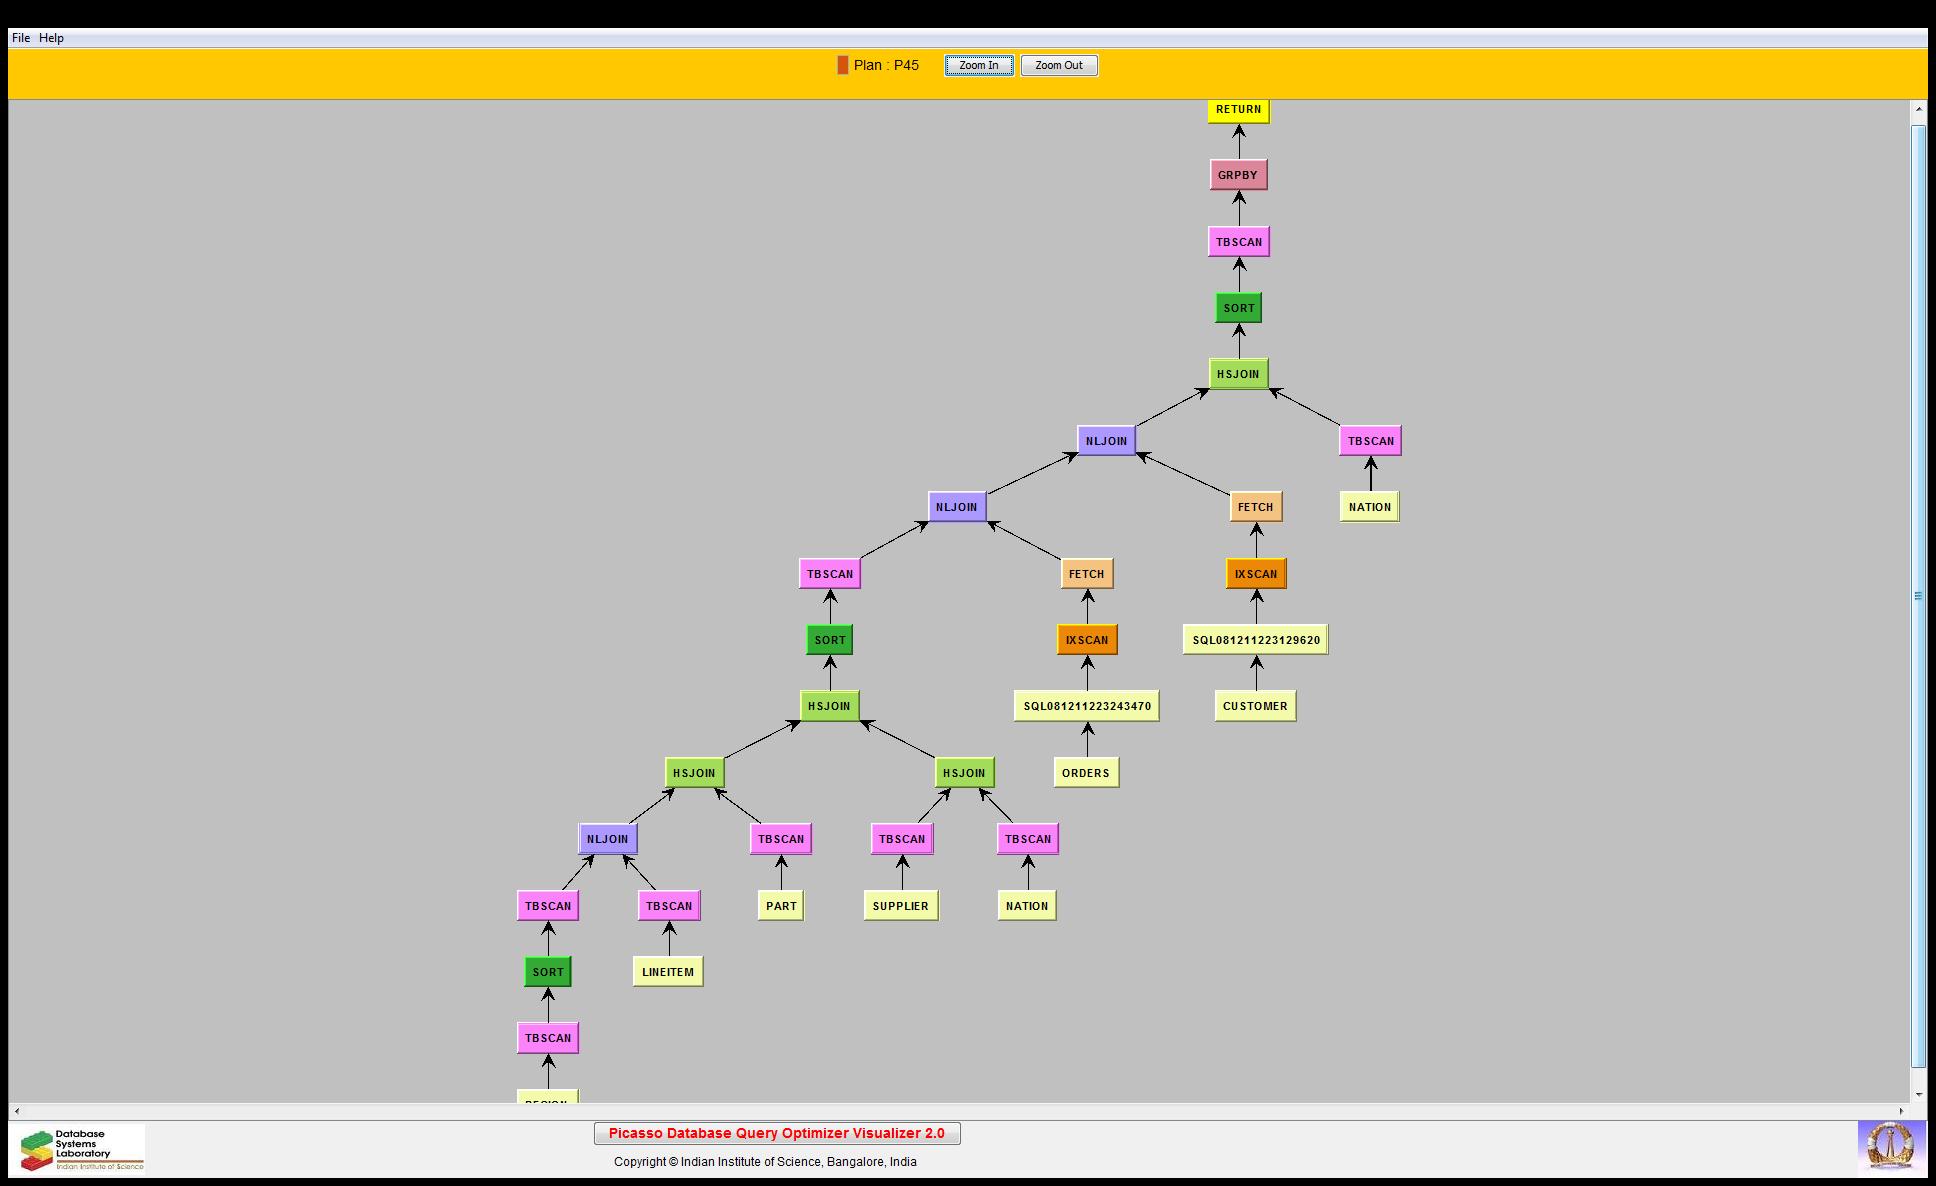The height and width of the screenshot is (1186, 1936).
Task: Click the Zoom Out button
Action: pos(1058,65)
